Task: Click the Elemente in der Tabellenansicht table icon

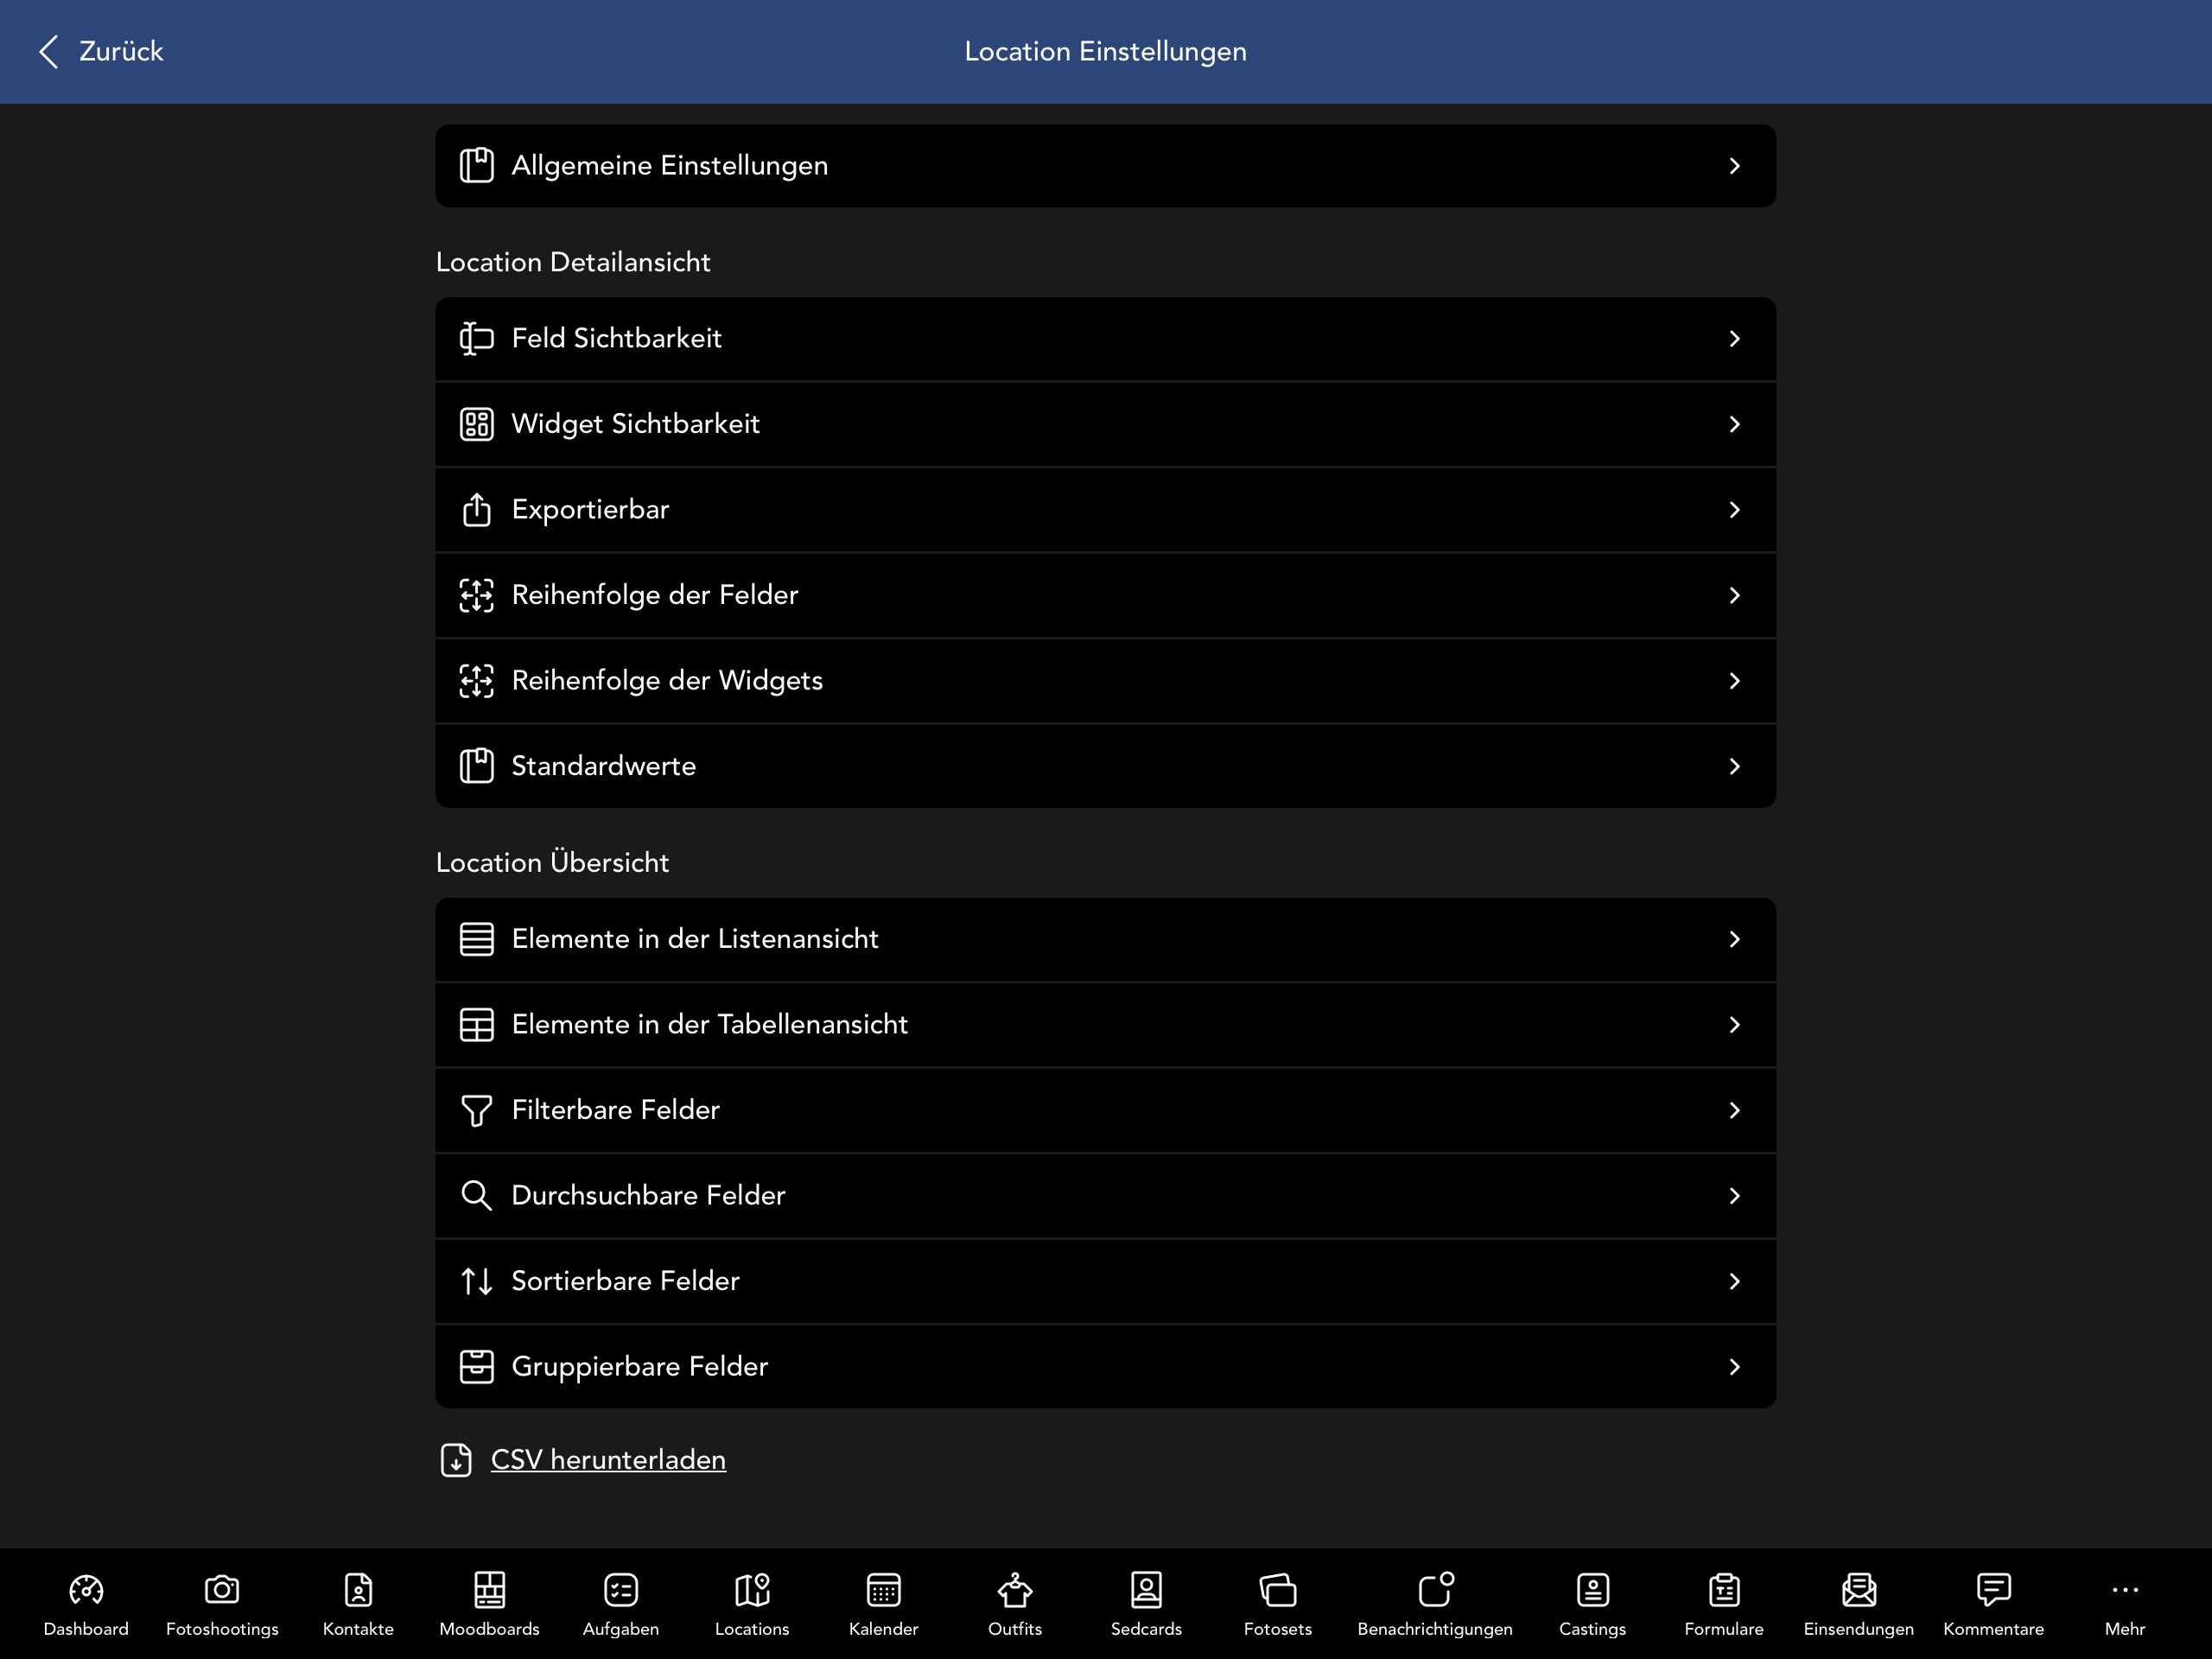Action: click(x=476, y=1024)
